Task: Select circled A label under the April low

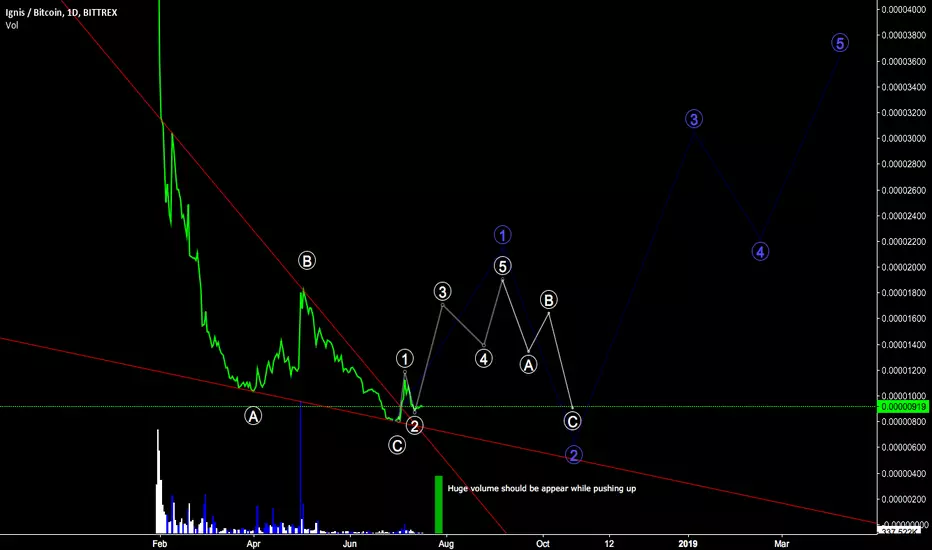Action: tap(253, 416)
